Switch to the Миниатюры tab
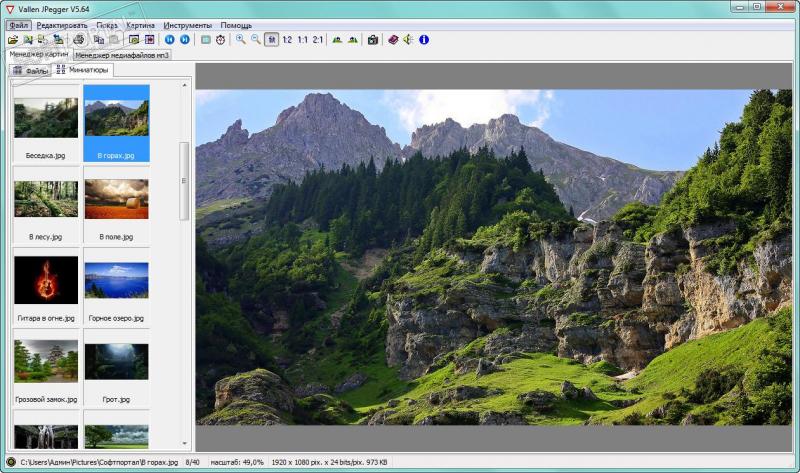The height and width of the screenshot is (473, 800). tap(83, 70)
